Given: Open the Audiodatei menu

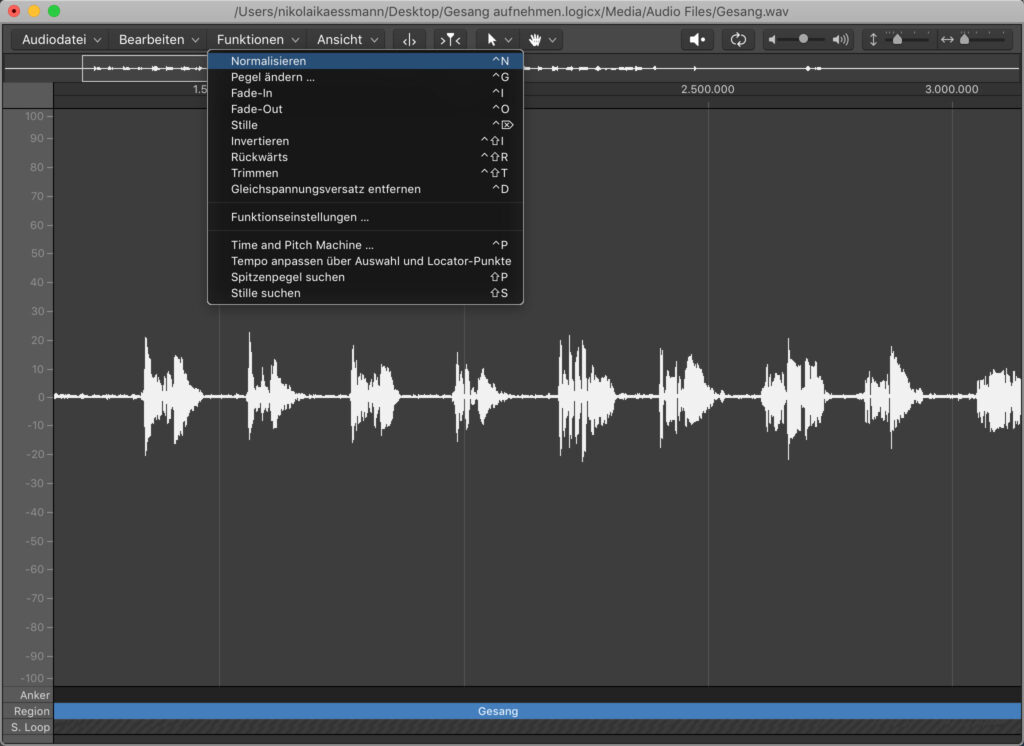Looking at the screenshot, I should coord(61,40).
